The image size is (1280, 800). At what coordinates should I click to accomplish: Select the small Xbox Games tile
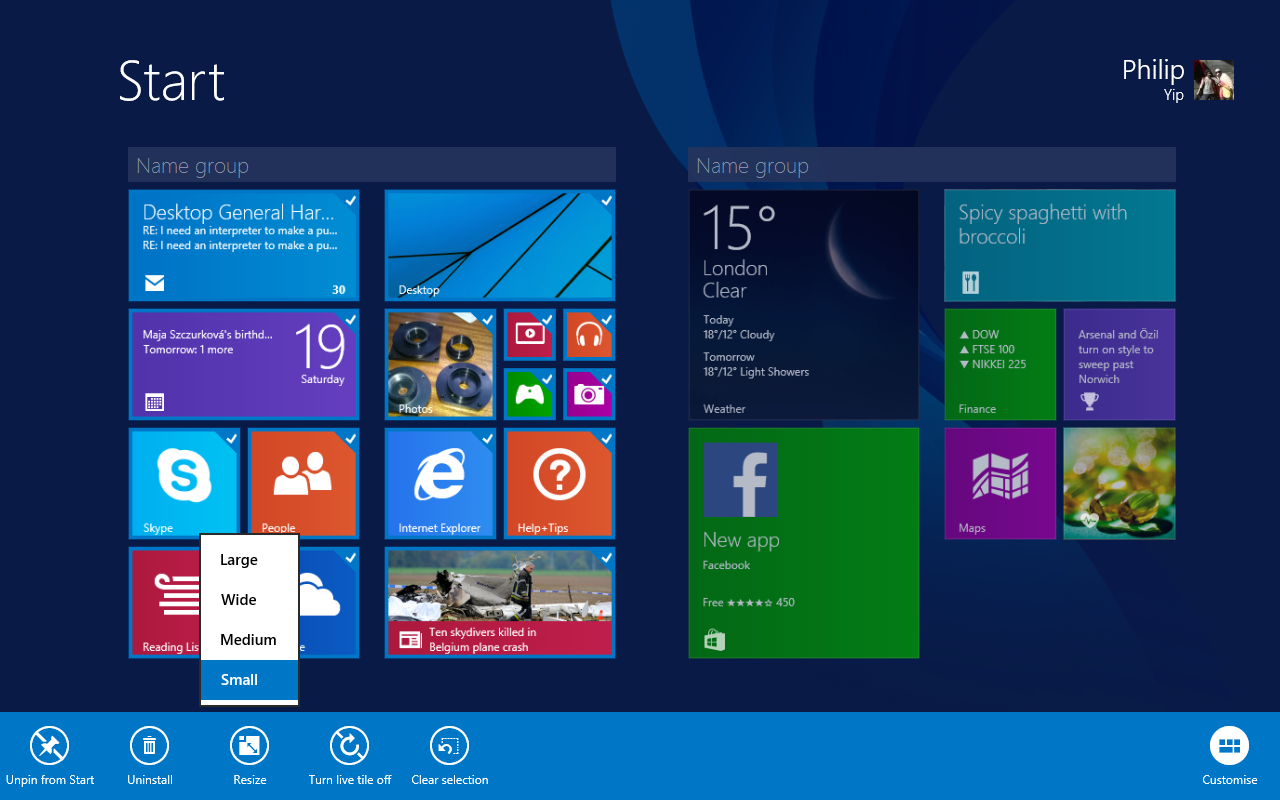[x=530, y=394]
